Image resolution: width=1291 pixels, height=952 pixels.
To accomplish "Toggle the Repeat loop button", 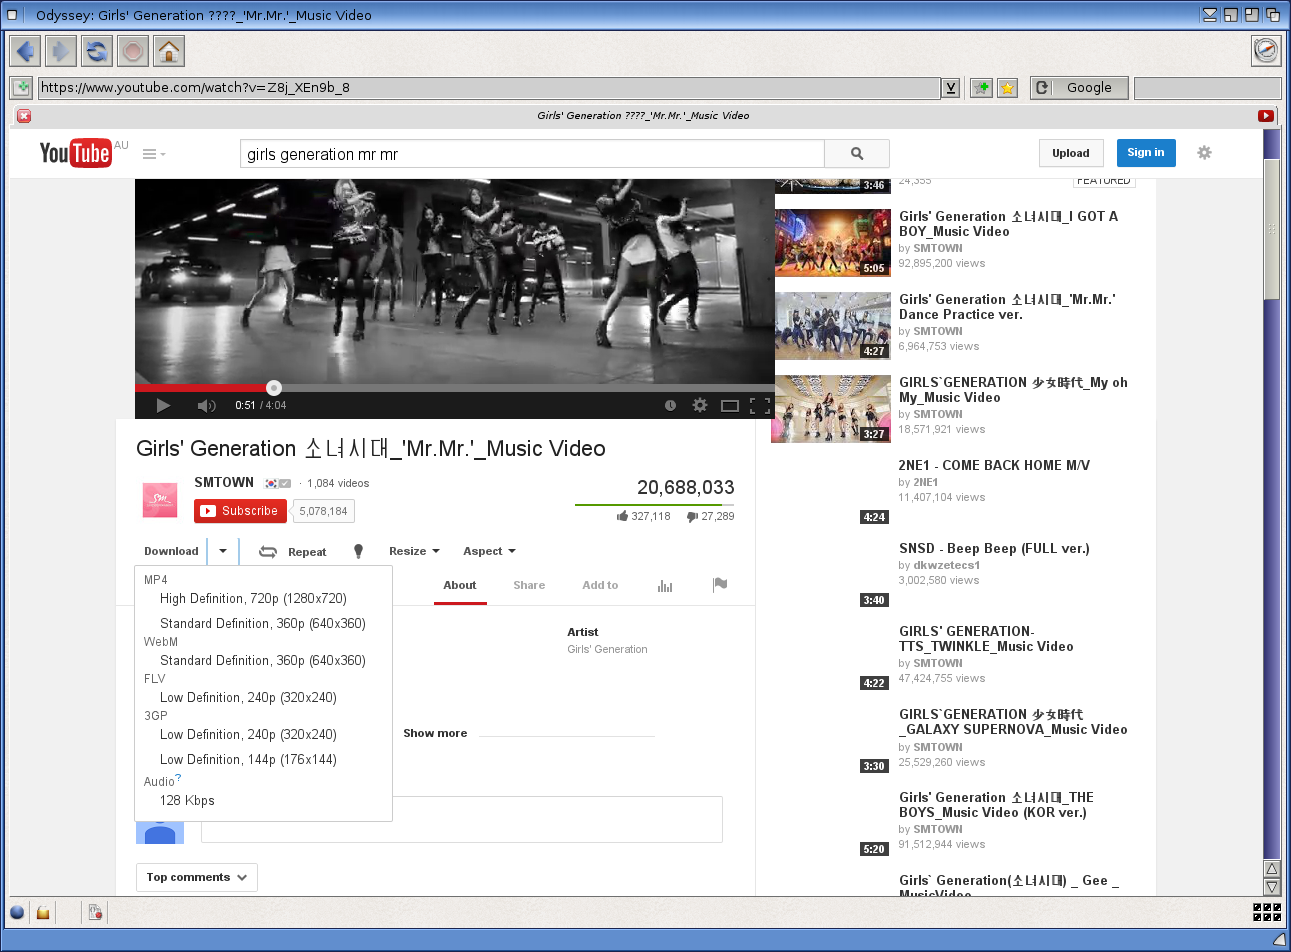I will [293, 552].
